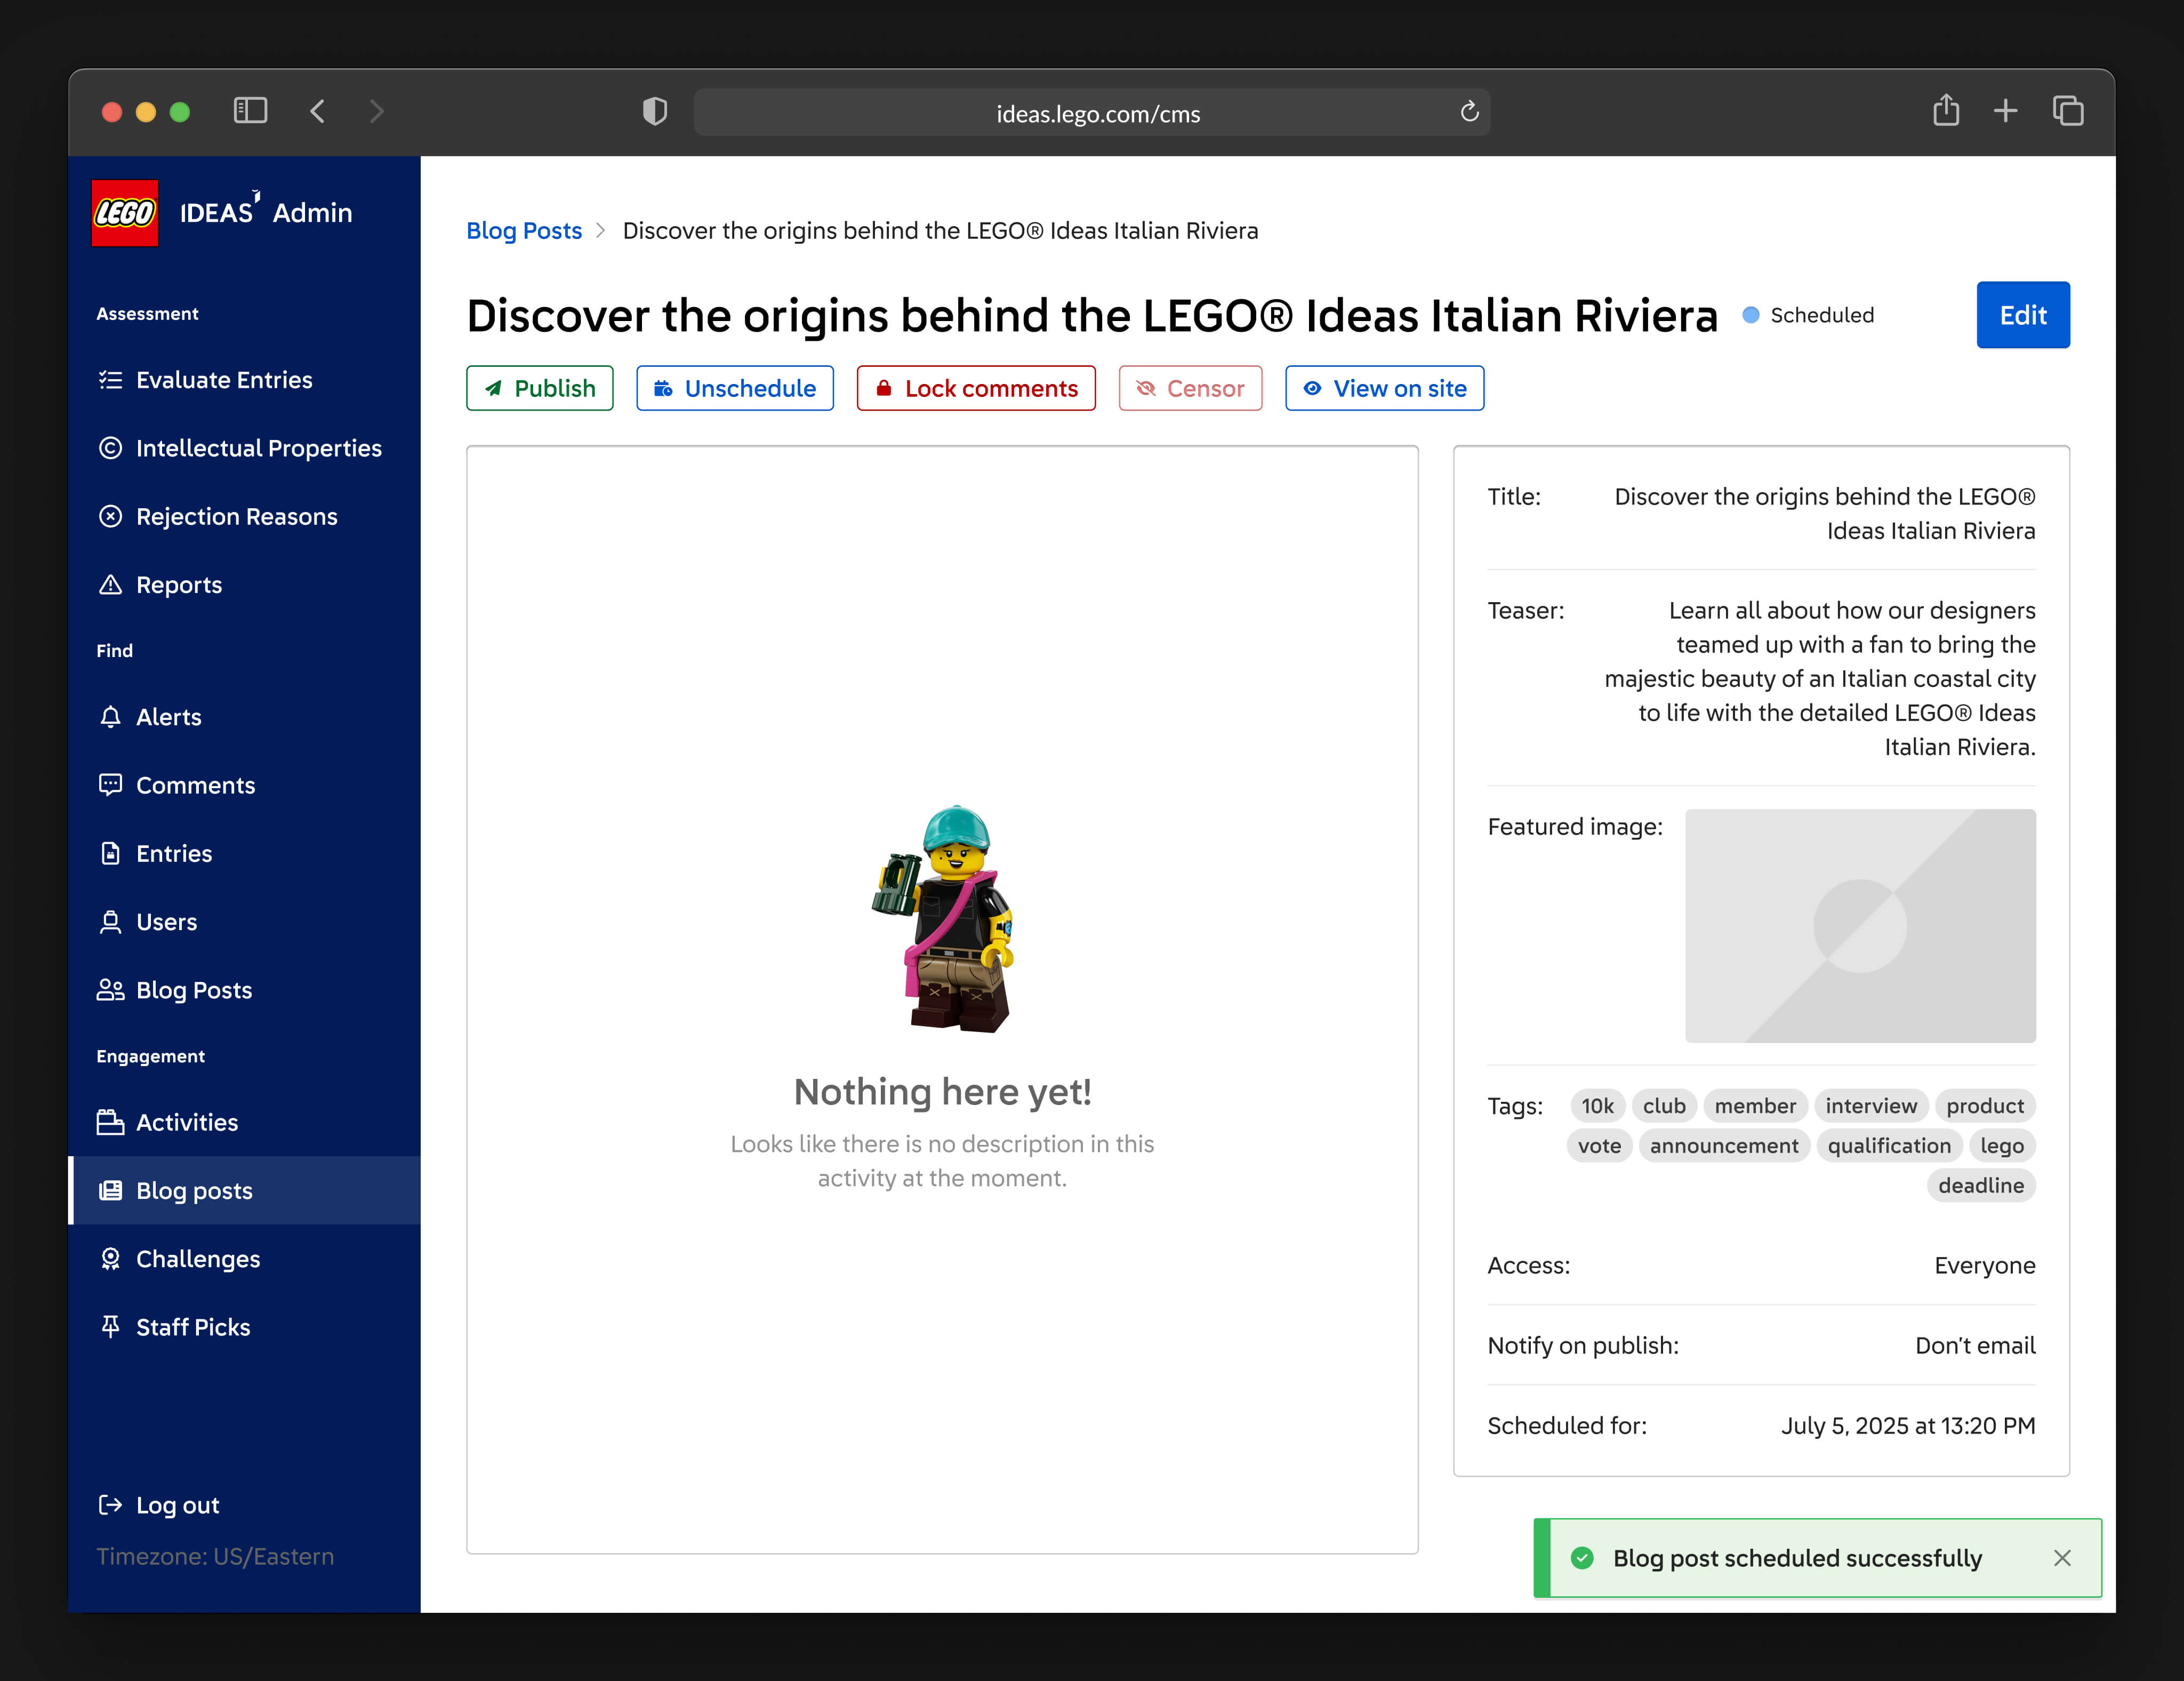
Task: Click the Evaluate Entries checklist icon
Action: pos(111,380)
